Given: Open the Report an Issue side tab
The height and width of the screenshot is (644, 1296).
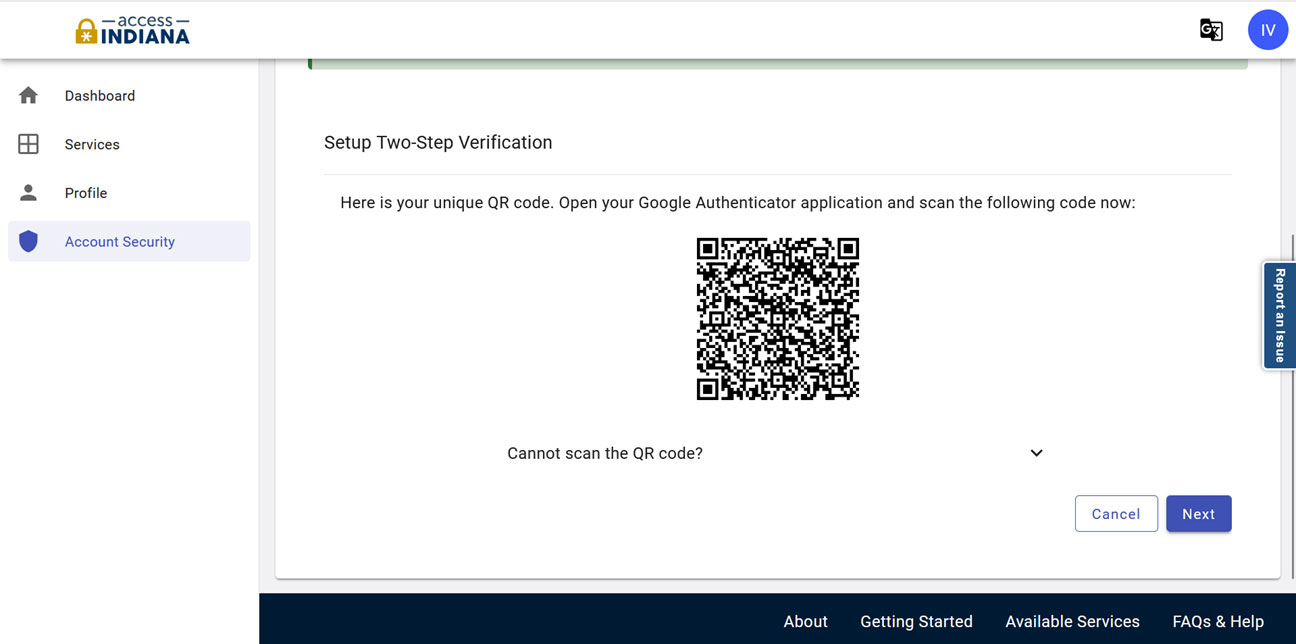Looking at the screenshot, I should pos(1279,316).
